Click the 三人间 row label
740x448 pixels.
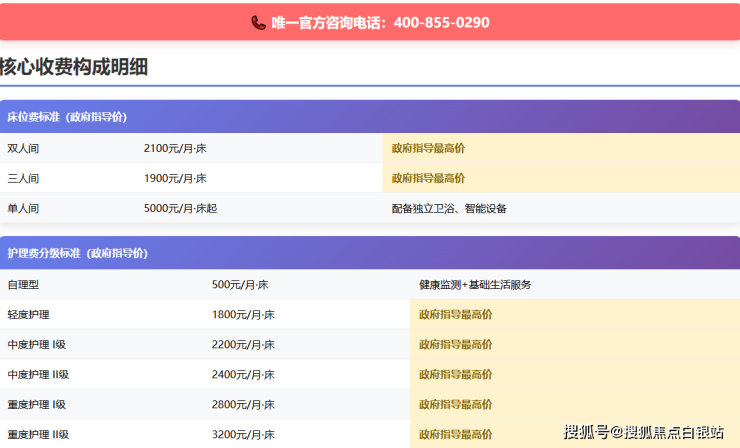coord(23,178)
